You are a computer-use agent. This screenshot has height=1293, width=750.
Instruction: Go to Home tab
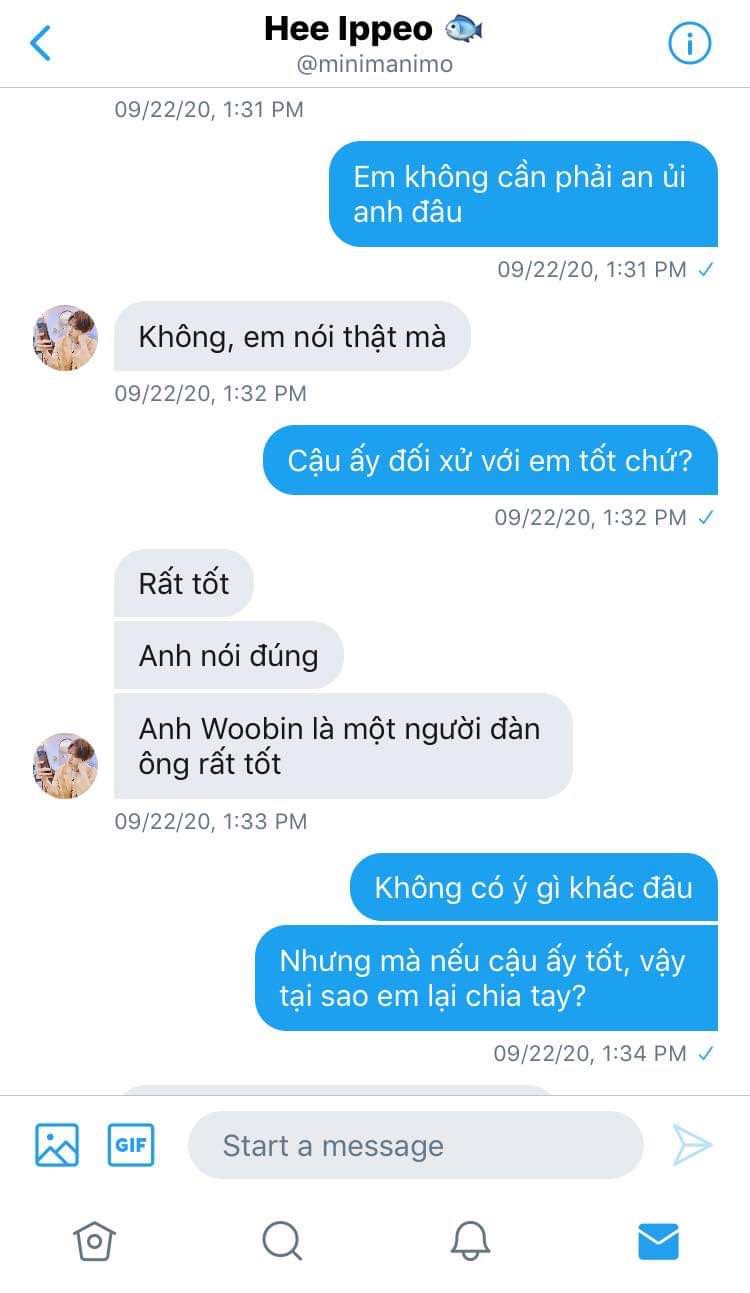[x=94, y=1241]
